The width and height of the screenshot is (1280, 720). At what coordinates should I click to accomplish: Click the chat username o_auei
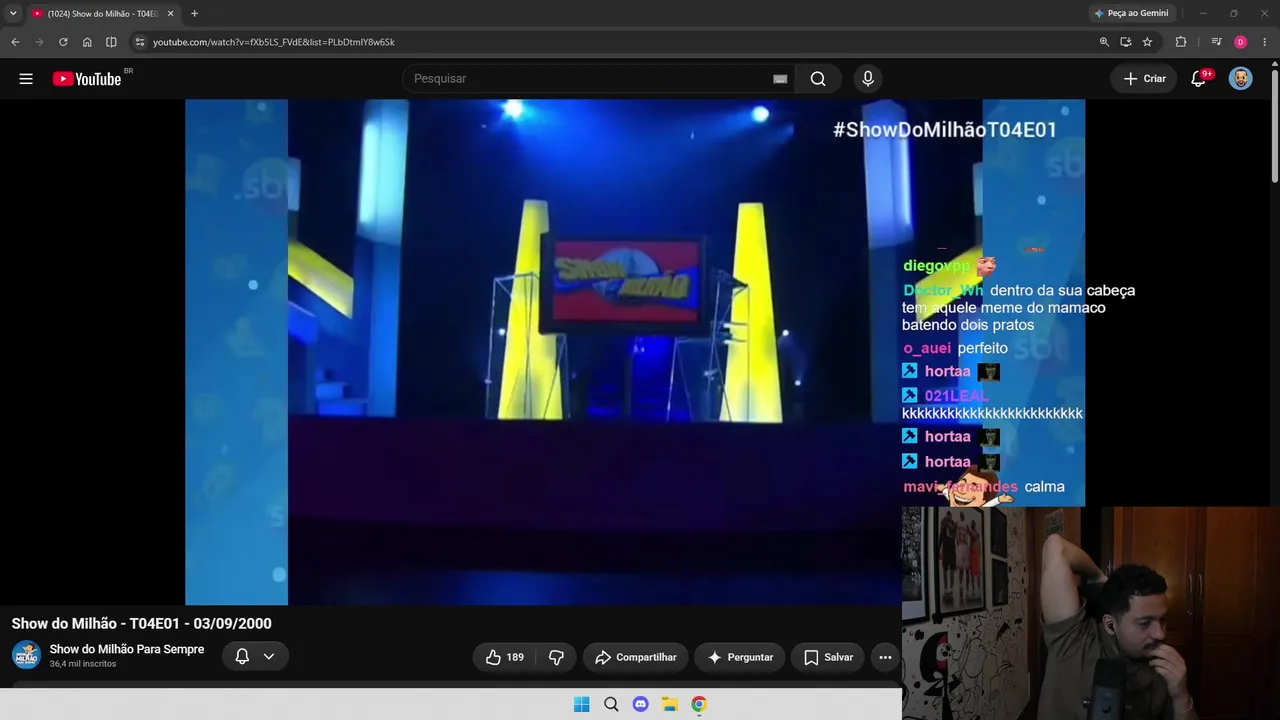pyautogui.click(x=927, y=348)
